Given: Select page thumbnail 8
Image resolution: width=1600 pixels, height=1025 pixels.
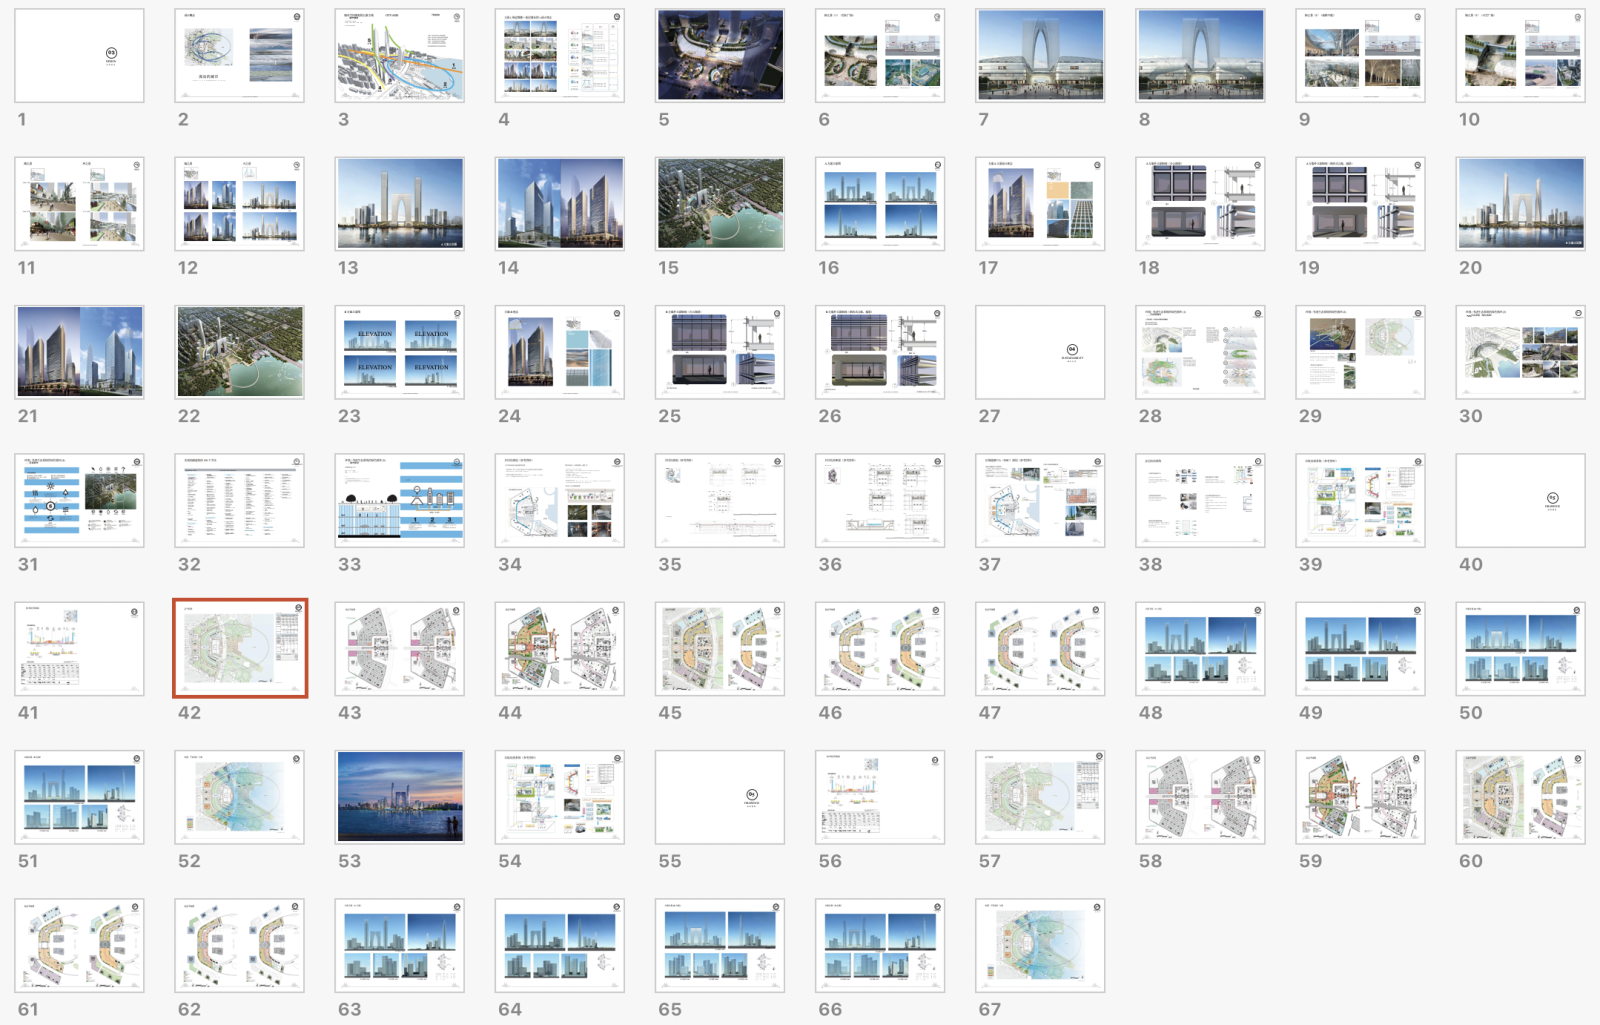Looking at the screenshot, I should [1200, 55].
